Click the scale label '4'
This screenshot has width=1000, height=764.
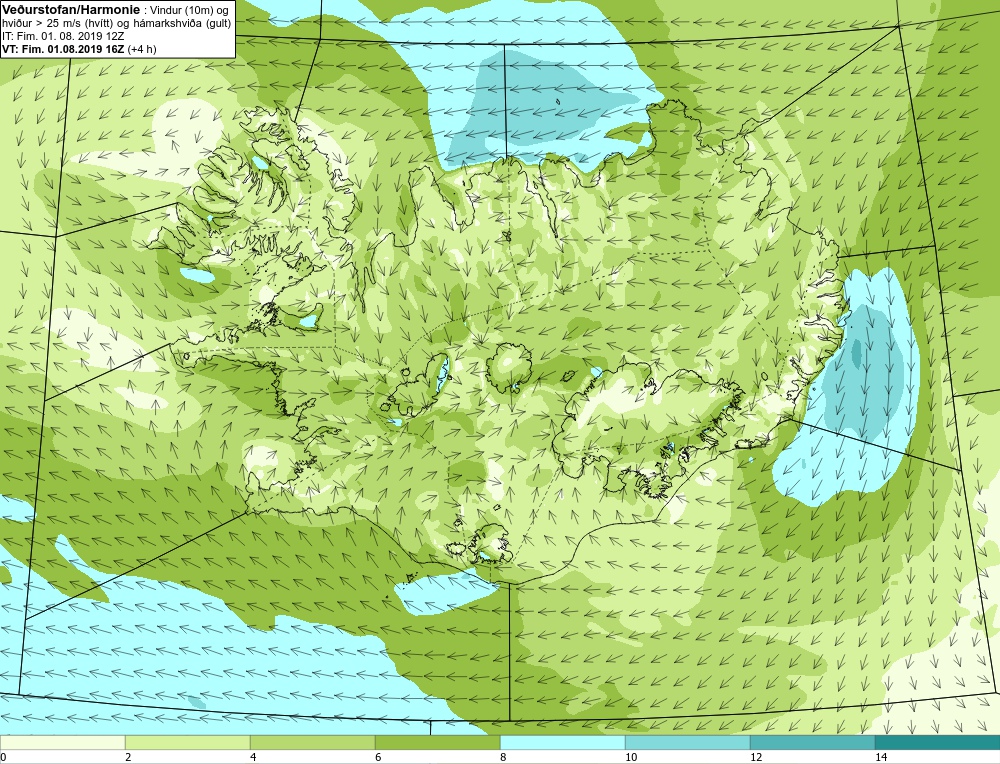(253, 757)
